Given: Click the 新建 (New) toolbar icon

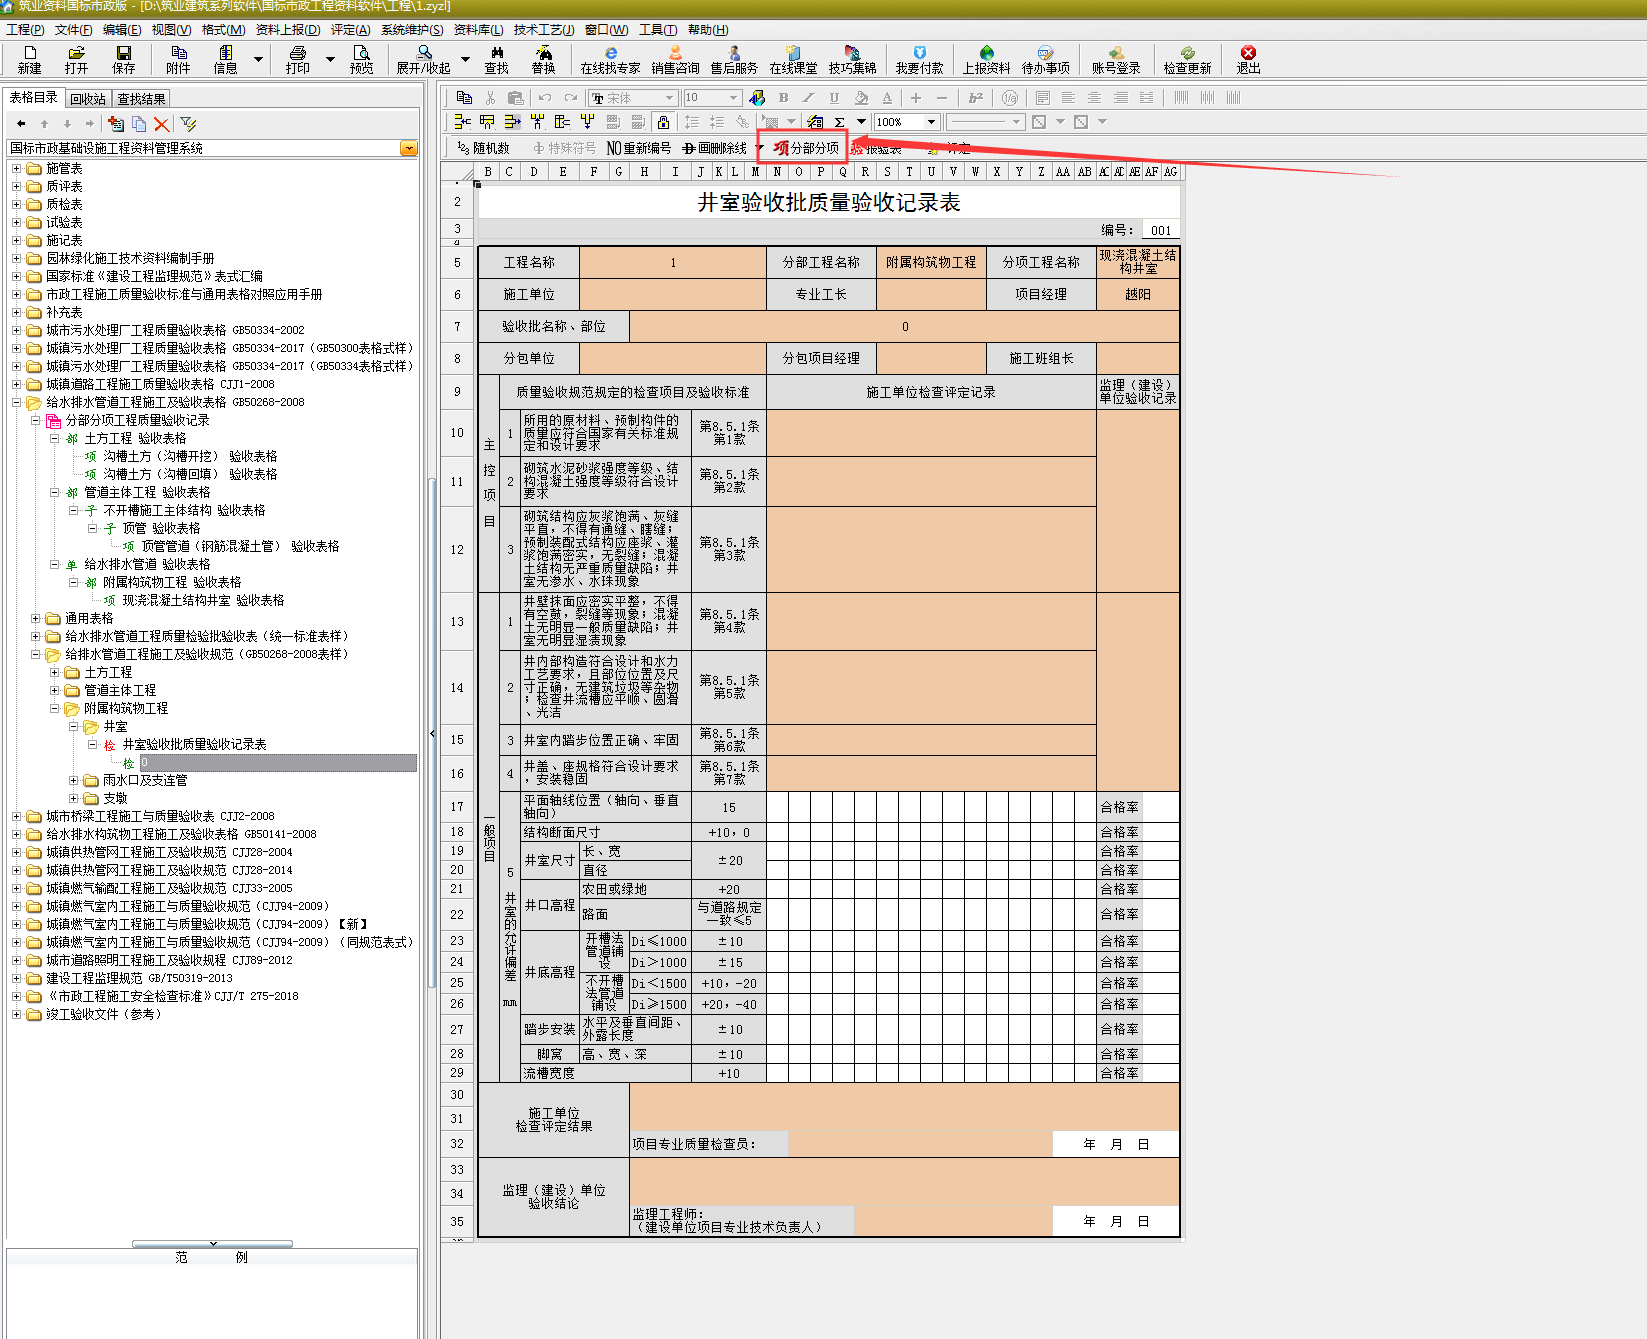Looking at the screenshot, I should tap(30, 59).
